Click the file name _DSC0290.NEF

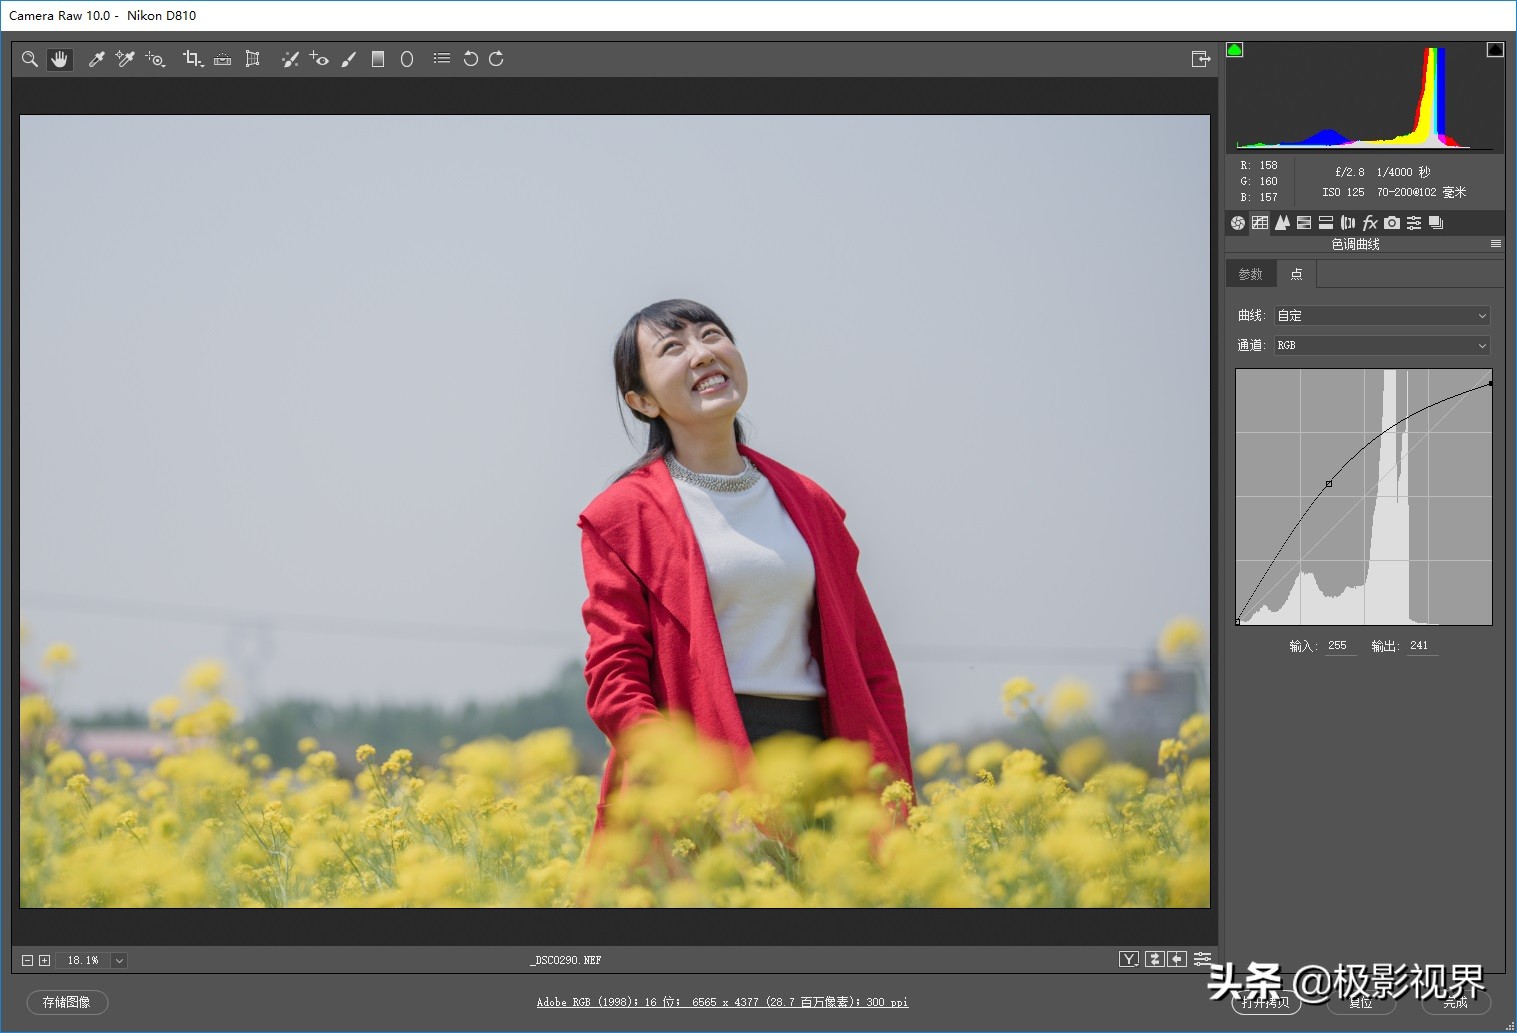pos(566,961)
